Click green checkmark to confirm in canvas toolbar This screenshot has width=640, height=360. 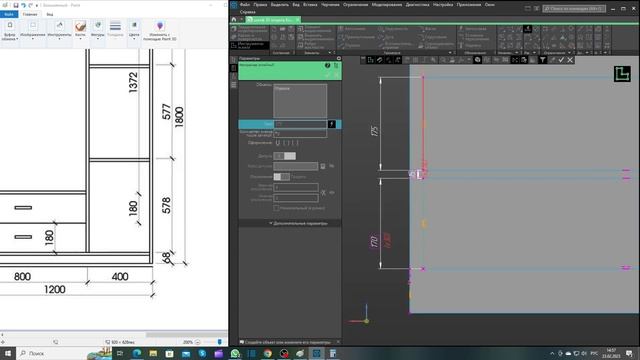[x=561, y=60]
